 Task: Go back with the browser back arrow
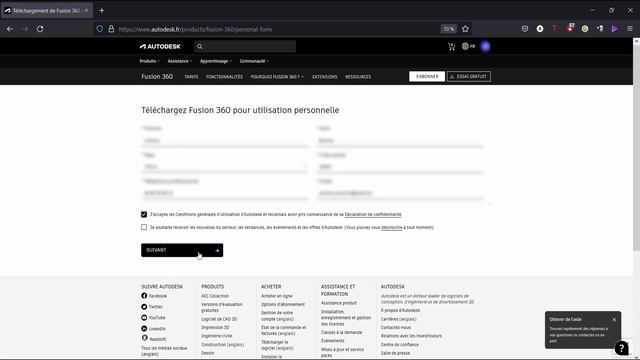tap(10, 29)
